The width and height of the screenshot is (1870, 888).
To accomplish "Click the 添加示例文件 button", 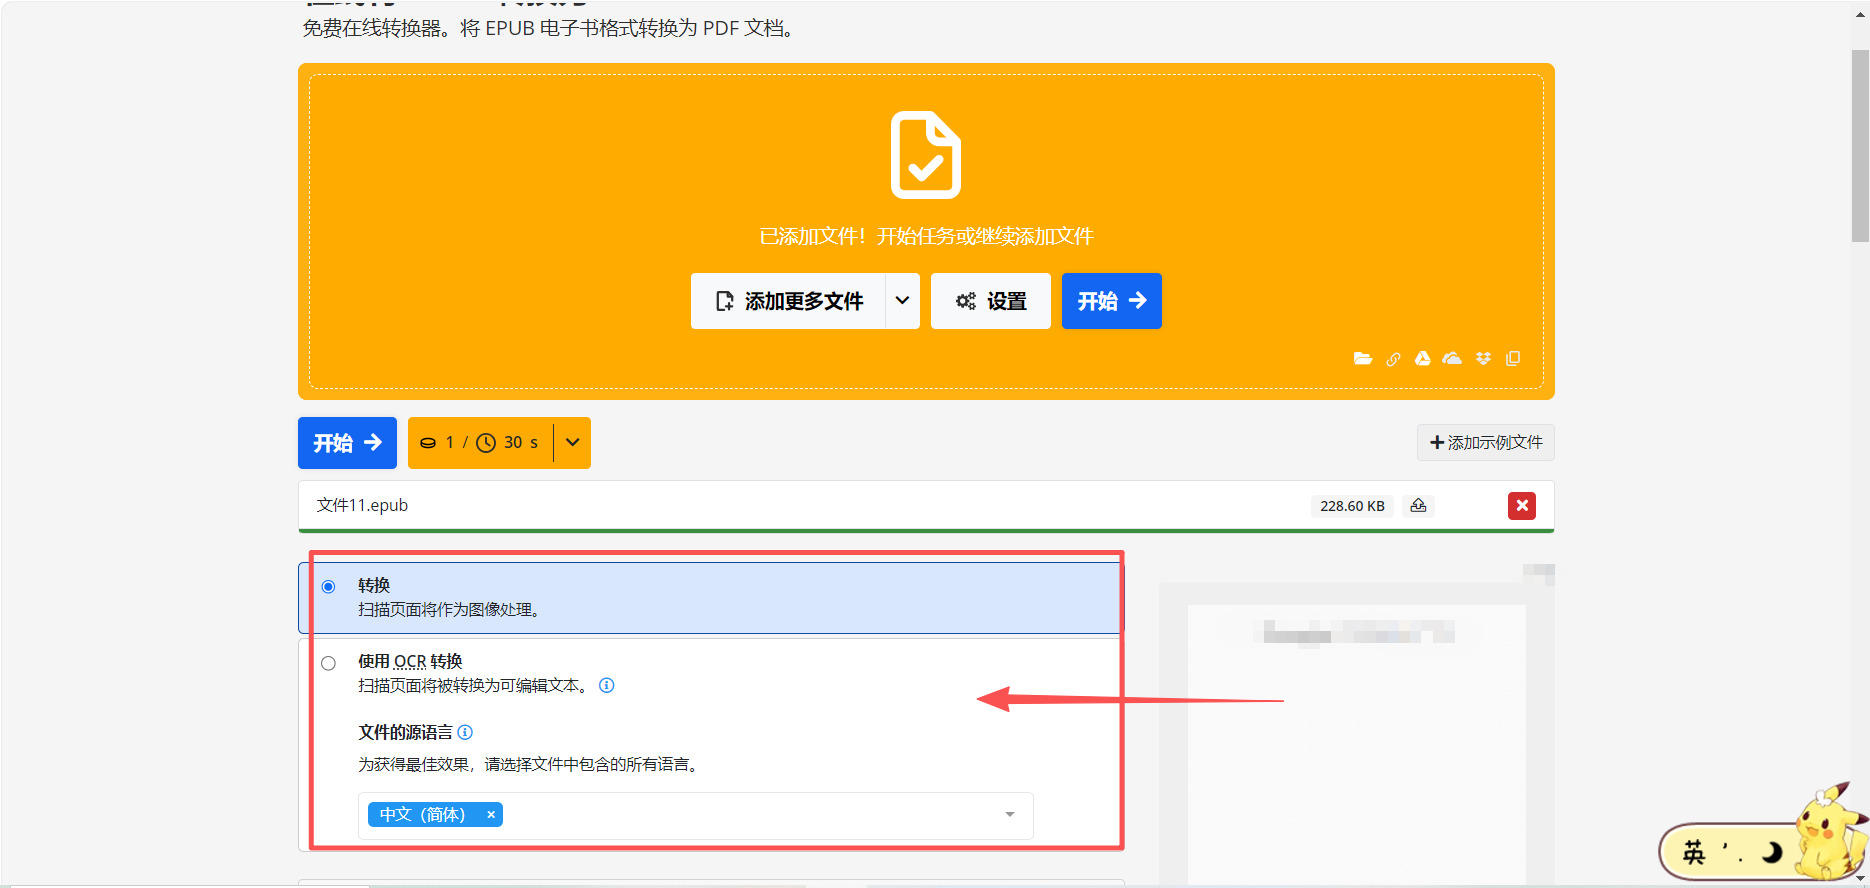I will click(x=1486, y=443).
